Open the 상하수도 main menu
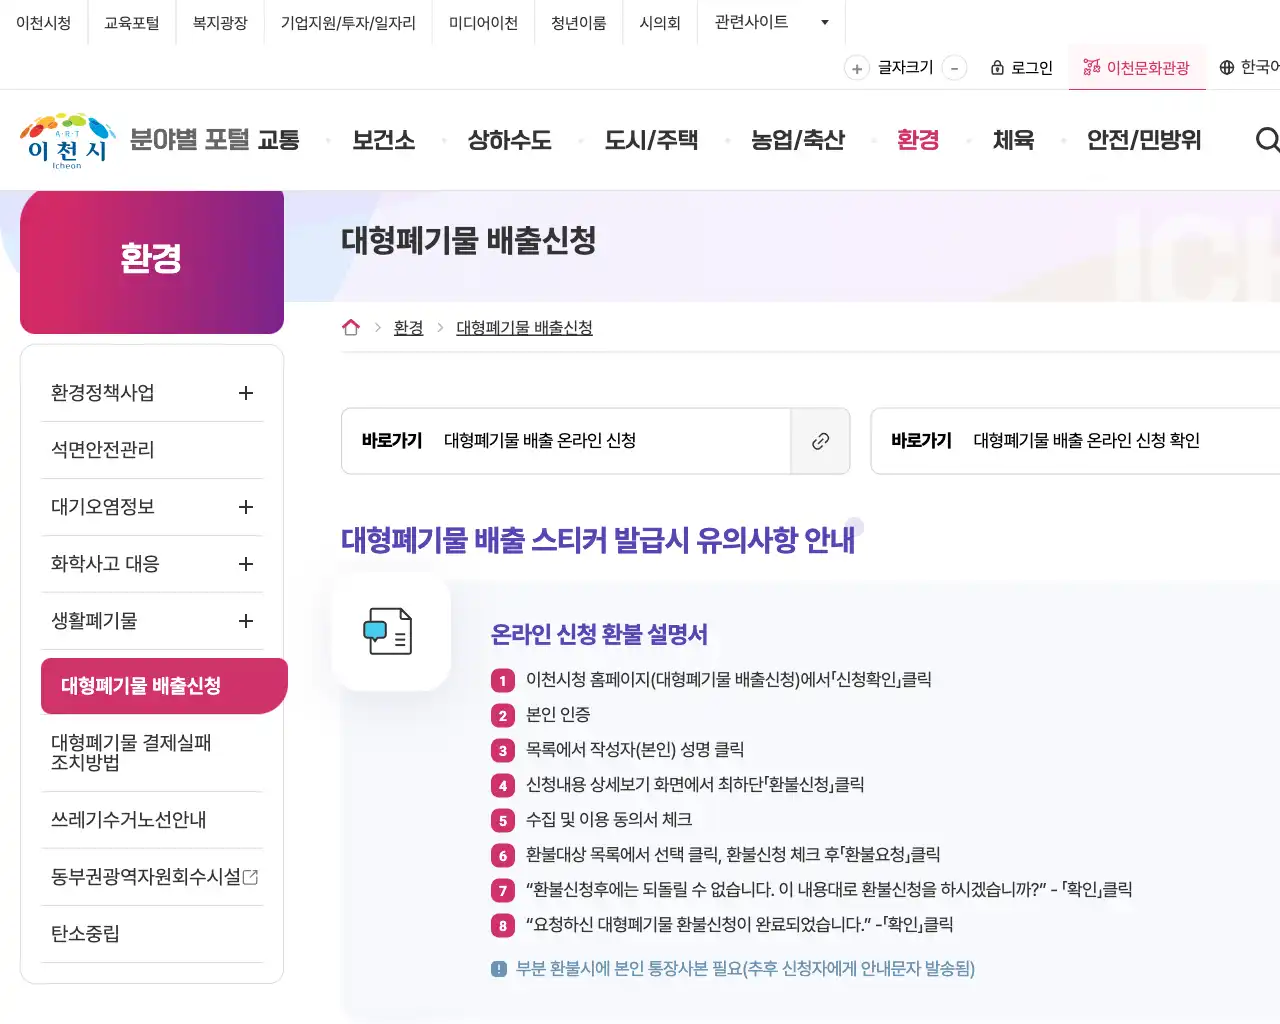1280x1024 pixels. (510, 140)
